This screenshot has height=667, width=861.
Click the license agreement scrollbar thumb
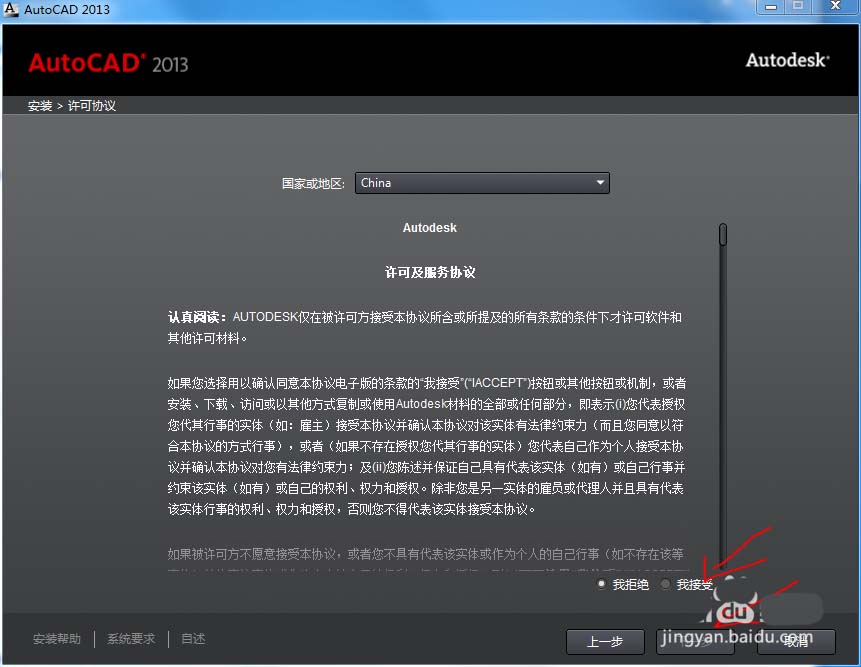[723, 234]
